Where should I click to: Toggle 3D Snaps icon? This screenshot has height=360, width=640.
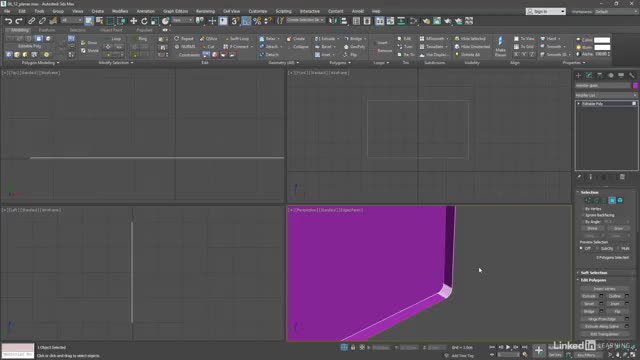tap(235, 21)
